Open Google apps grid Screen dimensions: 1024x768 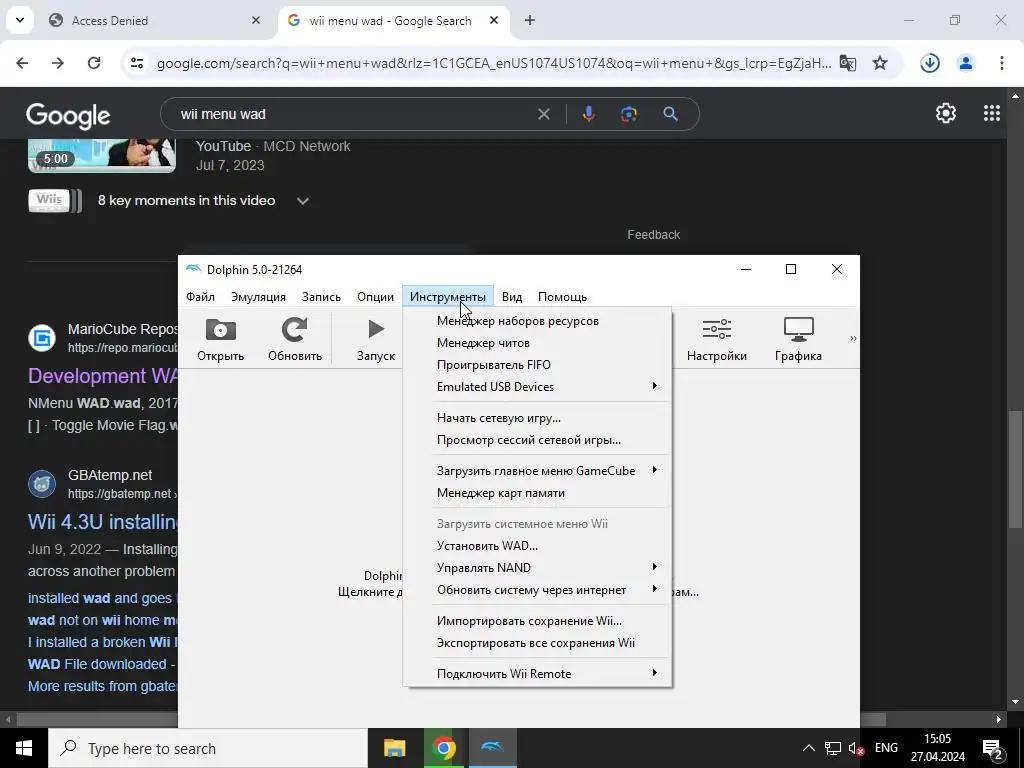click(991, 114)
